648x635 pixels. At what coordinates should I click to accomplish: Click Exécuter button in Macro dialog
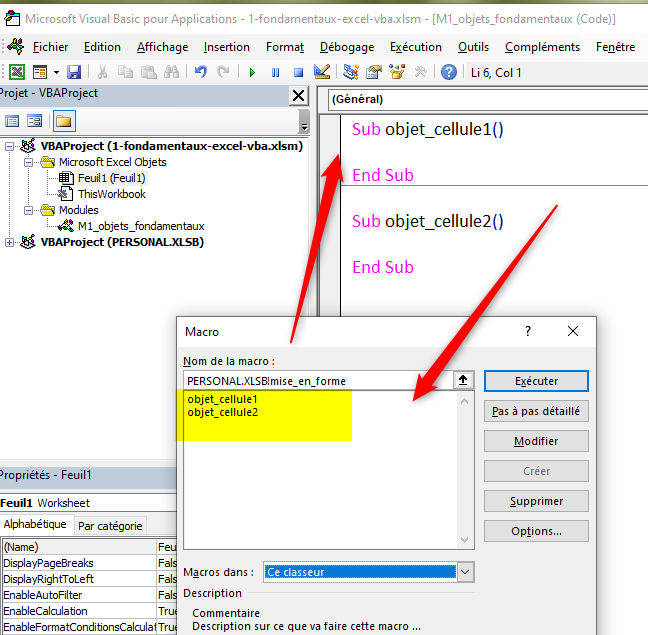536,381
